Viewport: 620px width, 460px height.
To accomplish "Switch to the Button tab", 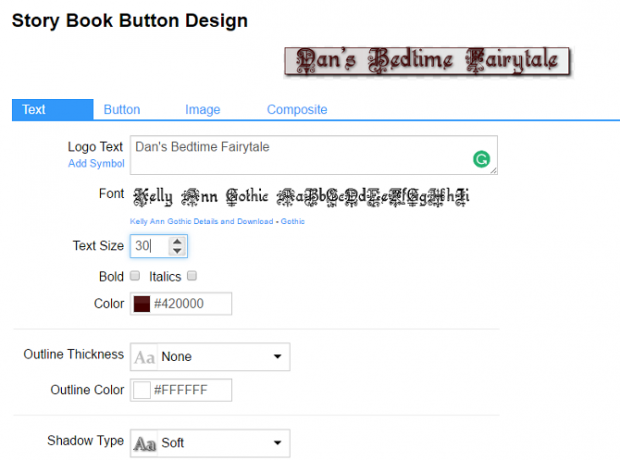I will (x=122, y=110).
